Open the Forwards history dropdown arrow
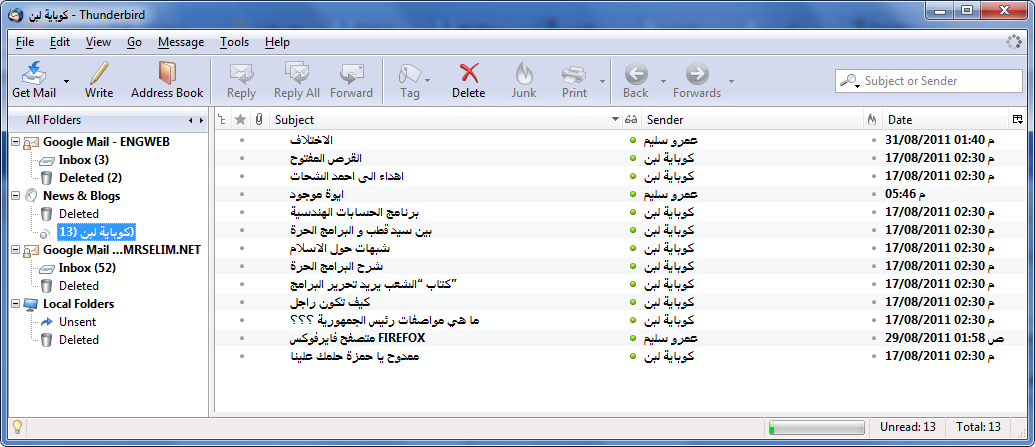Image resolution: width=1035 pixels, height=447 pixels. [731, 81]
